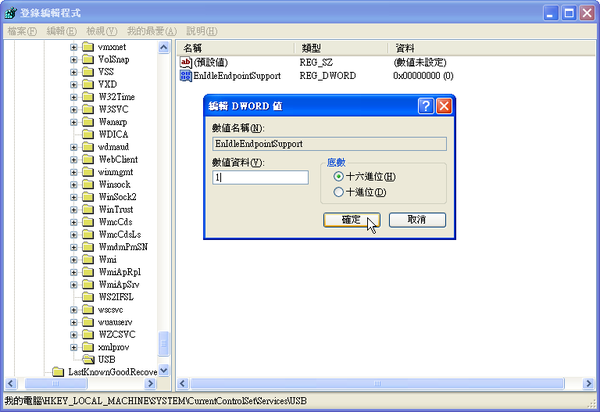Click the tree pane scroll left arrow
The image size is (600, 412).
pyautogui.click(x=10, y=383)
